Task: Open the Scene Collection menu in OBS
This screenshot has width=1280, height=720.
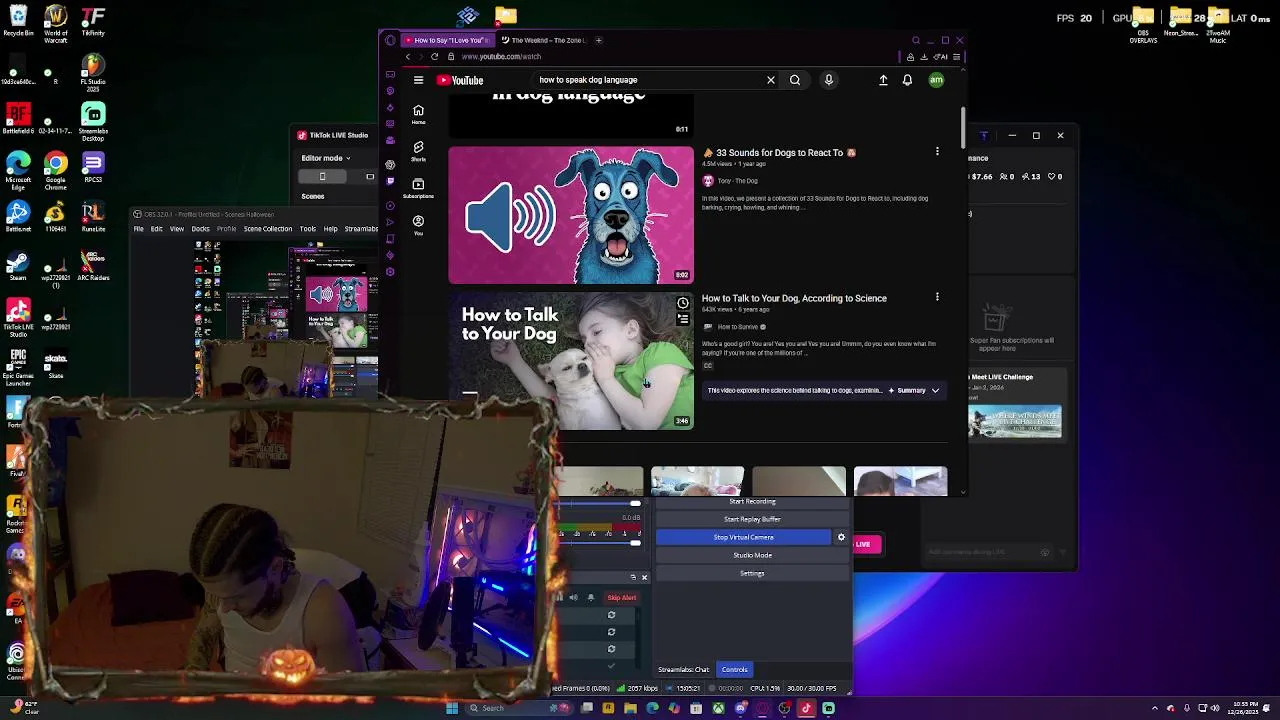Action: (x=268, y=229)
